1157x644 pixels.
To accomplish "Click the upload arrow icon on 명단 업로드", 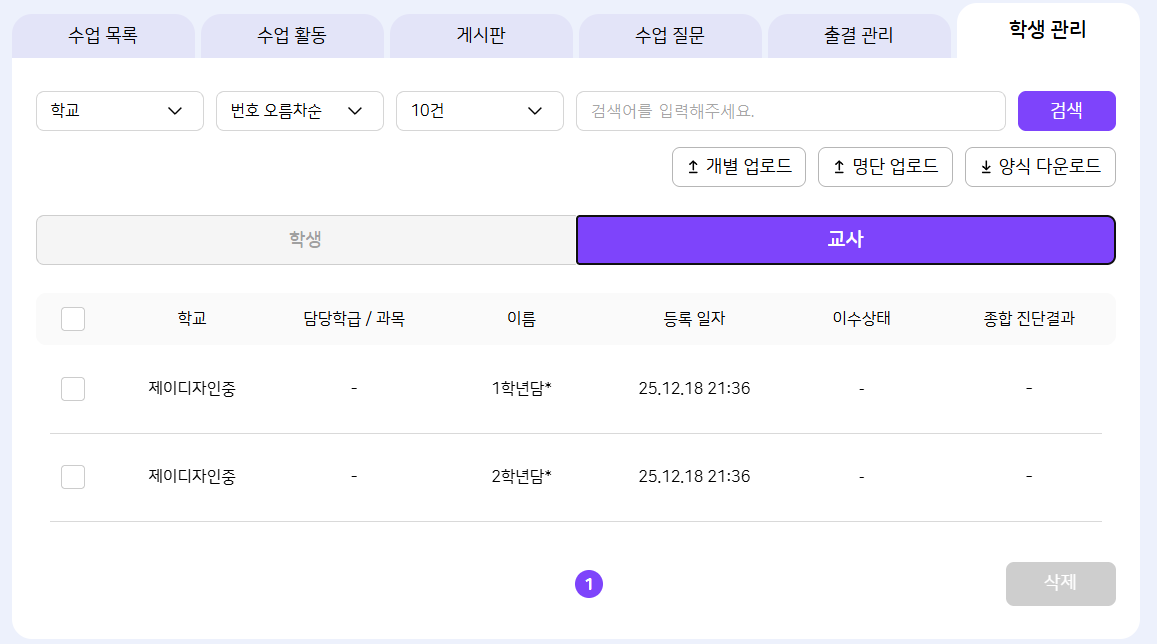I will (x=838, y=167).
